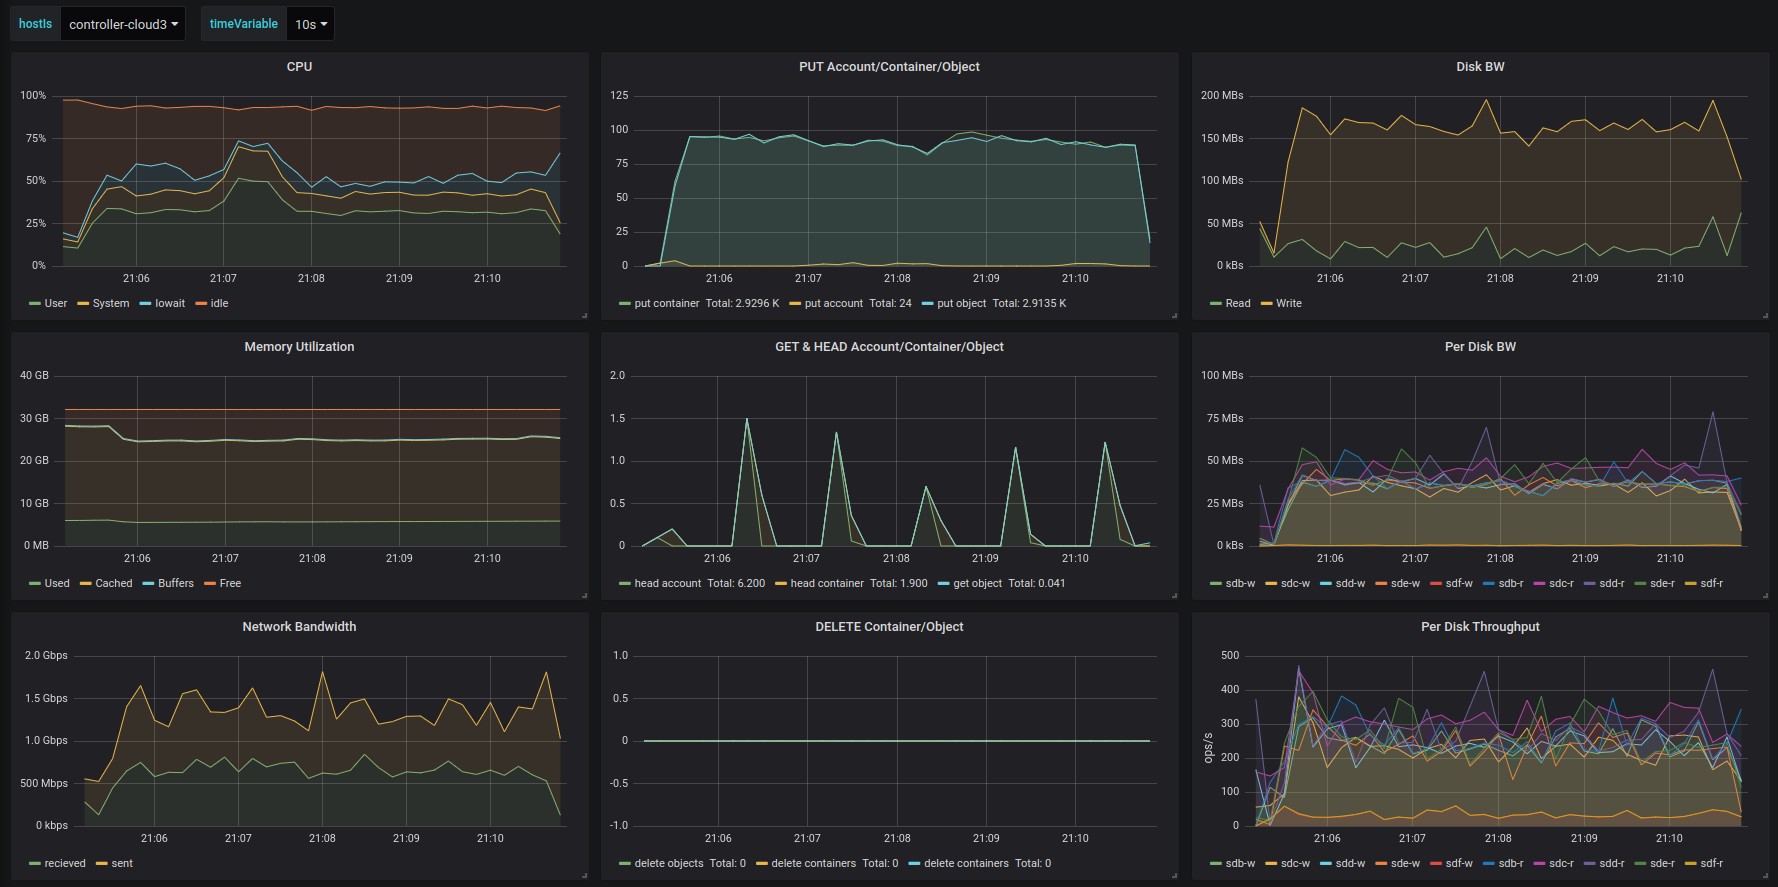The height and width of the screenshot is (887, 1778).
Task: Click the Disk BW panel resize corner handle
Action: (x=1765, y=316)
